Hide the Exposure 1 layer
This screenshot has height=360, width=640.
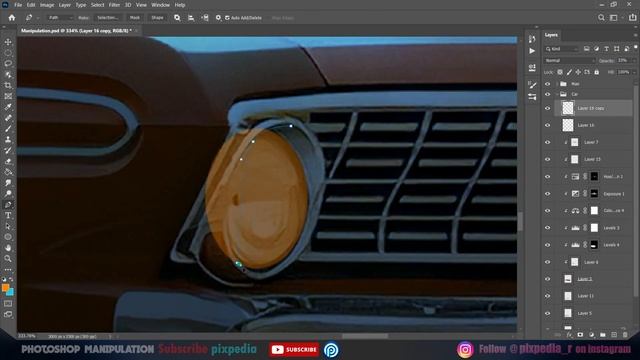click(548, 193)
